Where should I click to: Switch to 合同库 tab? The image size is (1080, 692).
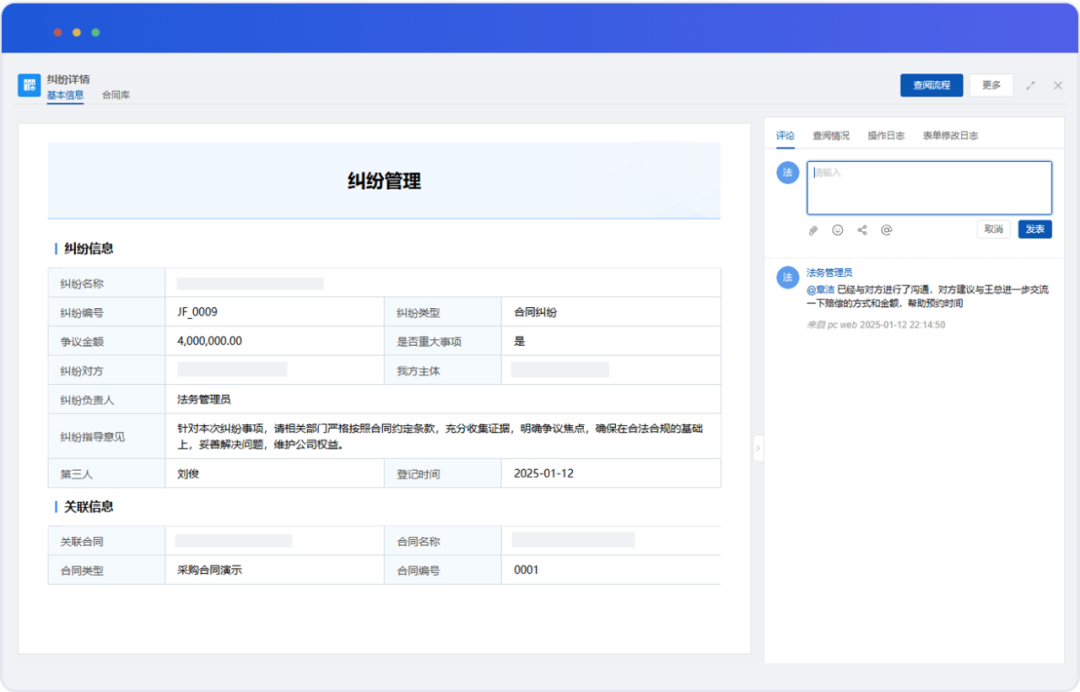[x=116, y=95]
